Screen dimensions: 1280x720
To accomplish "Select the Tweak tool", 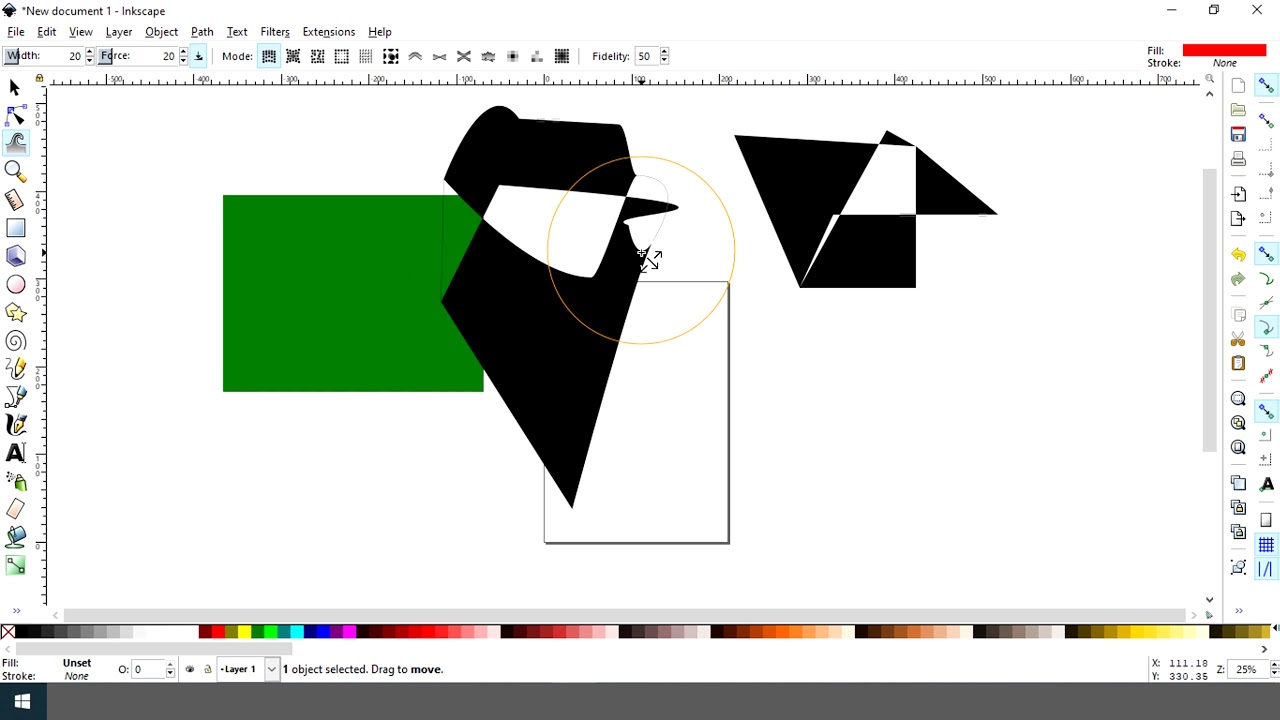I will 15,144.
